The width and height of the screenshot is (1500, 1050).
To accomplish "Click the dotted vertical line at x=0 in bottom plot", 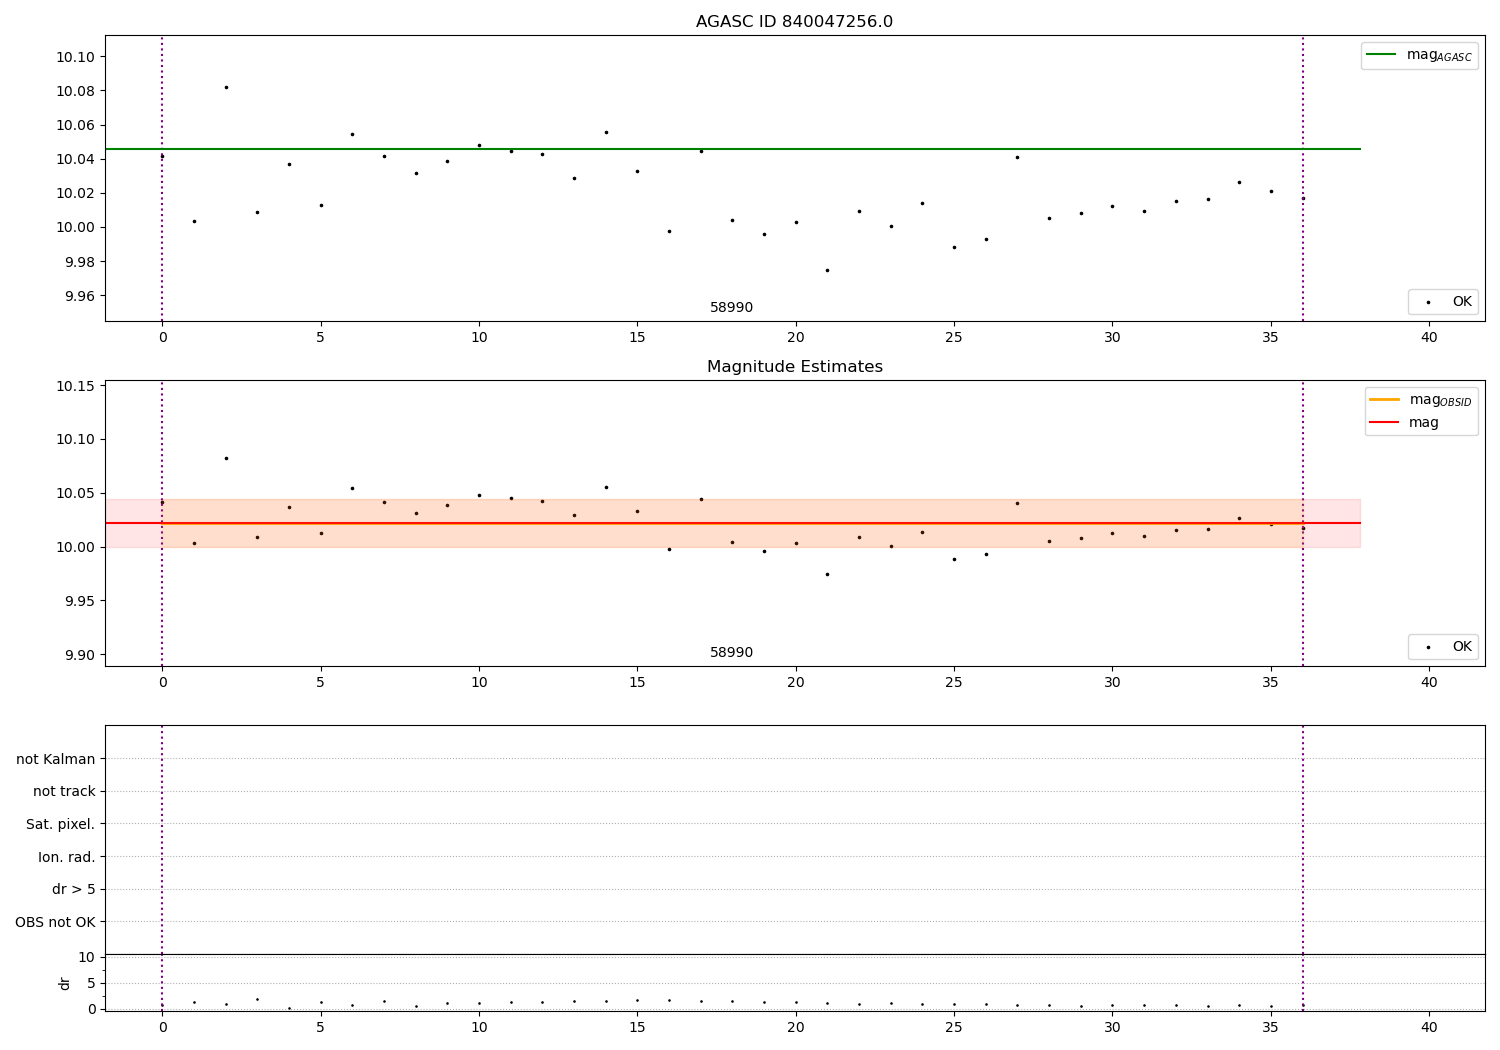I will point(162,868).
